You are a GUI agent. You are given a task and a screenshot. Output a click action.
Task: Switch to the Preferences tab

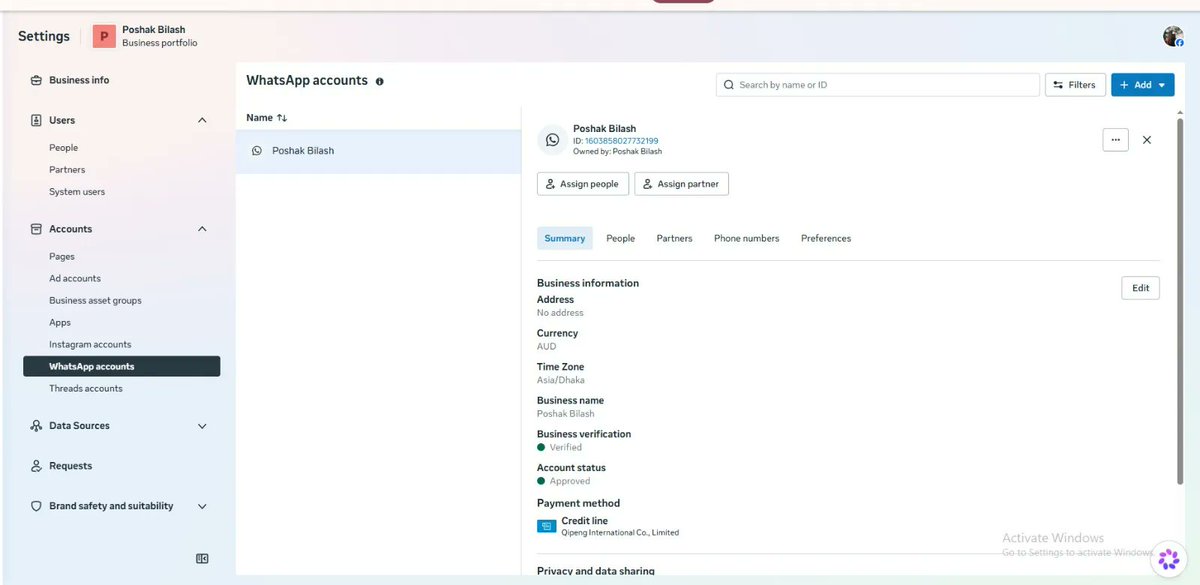[826, 238]
